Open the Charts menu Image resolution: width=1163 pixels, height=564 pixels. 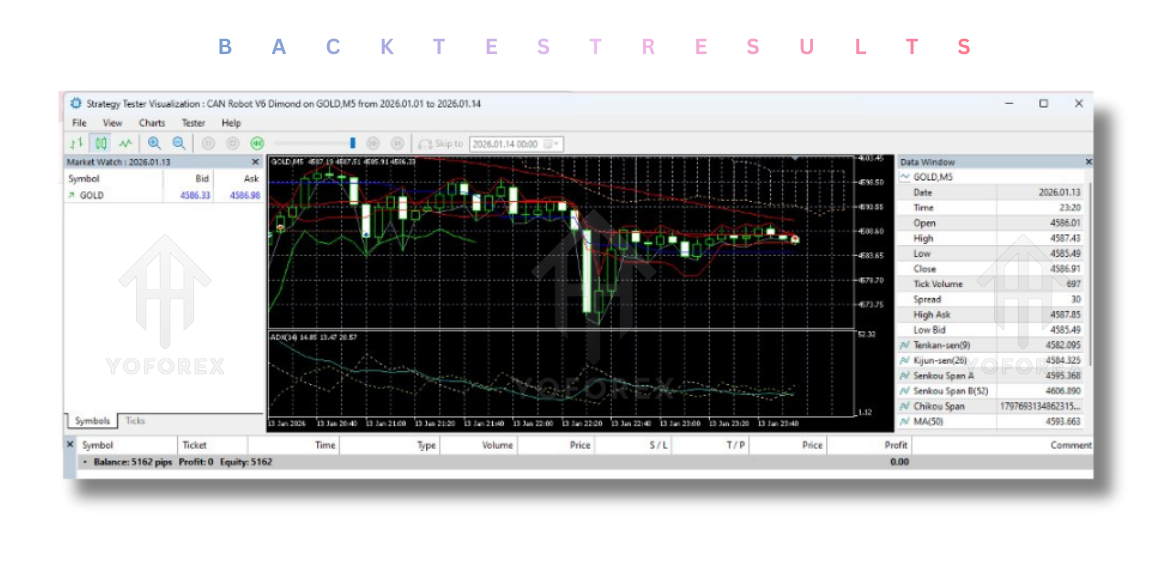[152, 123]
